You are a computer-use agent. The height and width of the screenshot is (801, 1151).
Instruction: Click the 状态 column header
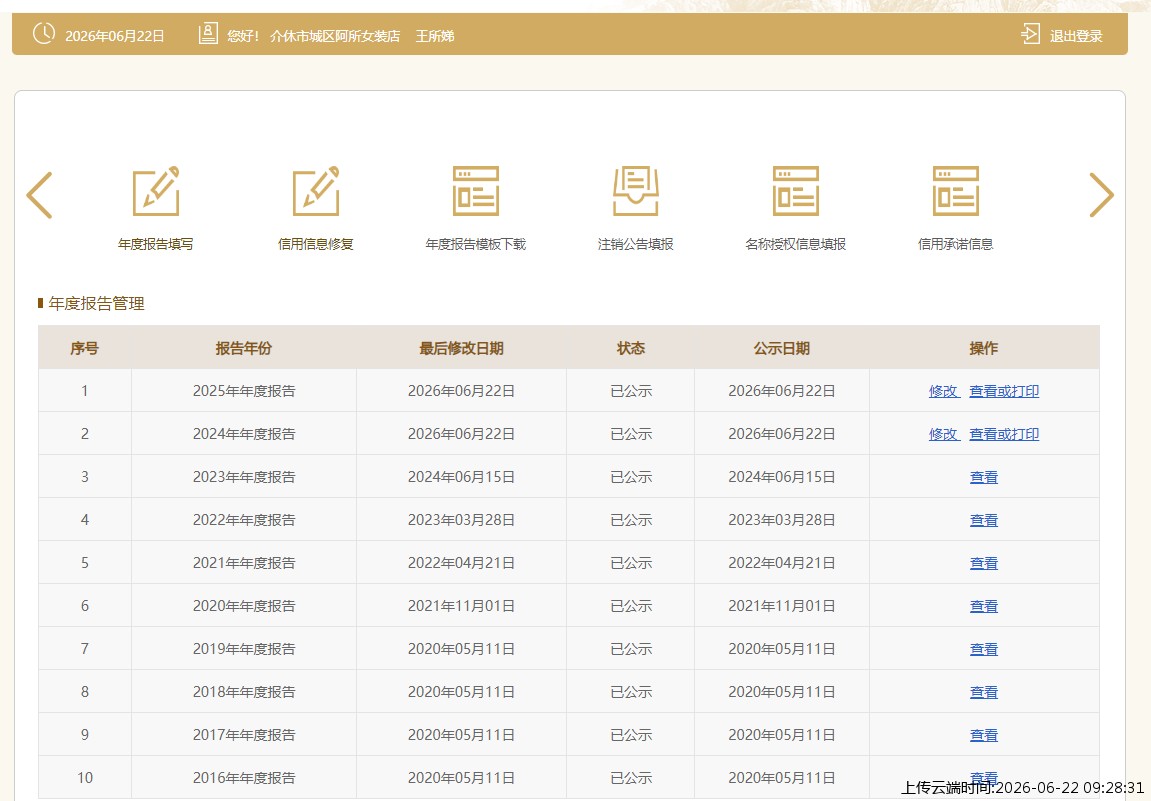point(631,348)
